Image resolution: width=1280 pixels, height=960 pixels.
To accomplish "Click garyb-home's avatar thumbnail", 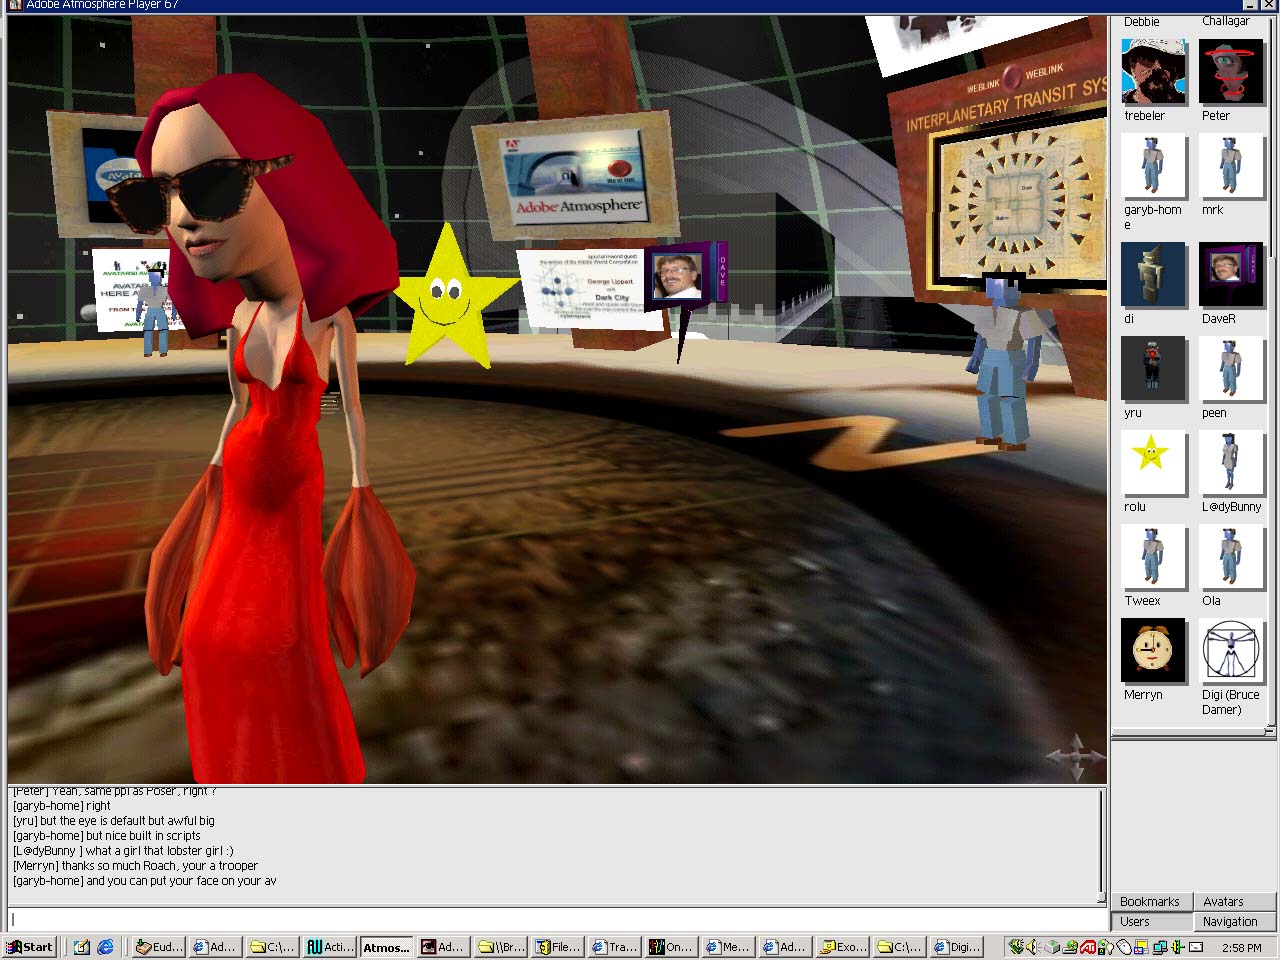I will (x=1153, y=166).
